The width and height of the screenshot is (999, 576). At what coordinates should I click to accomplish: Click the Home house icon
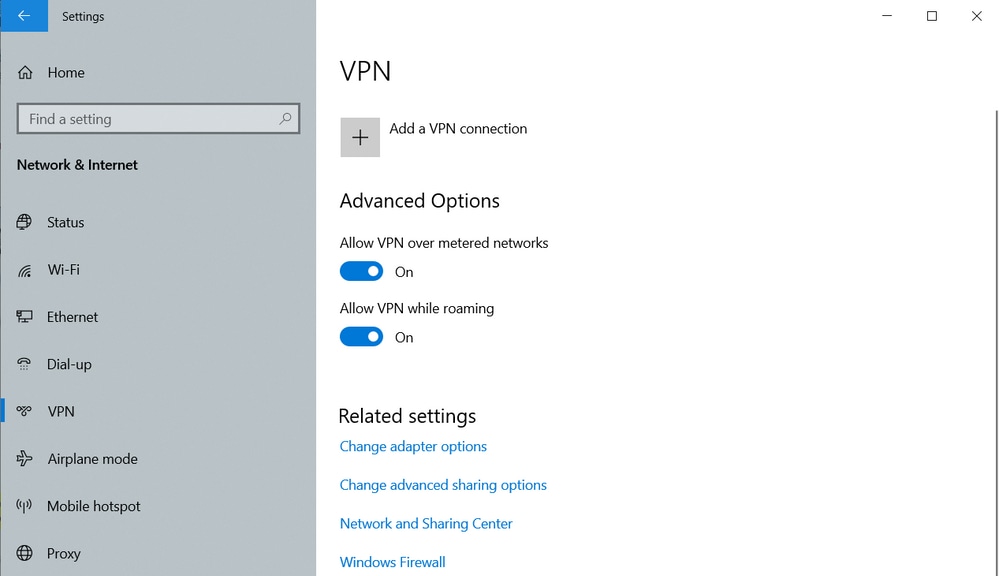[25, 73]
